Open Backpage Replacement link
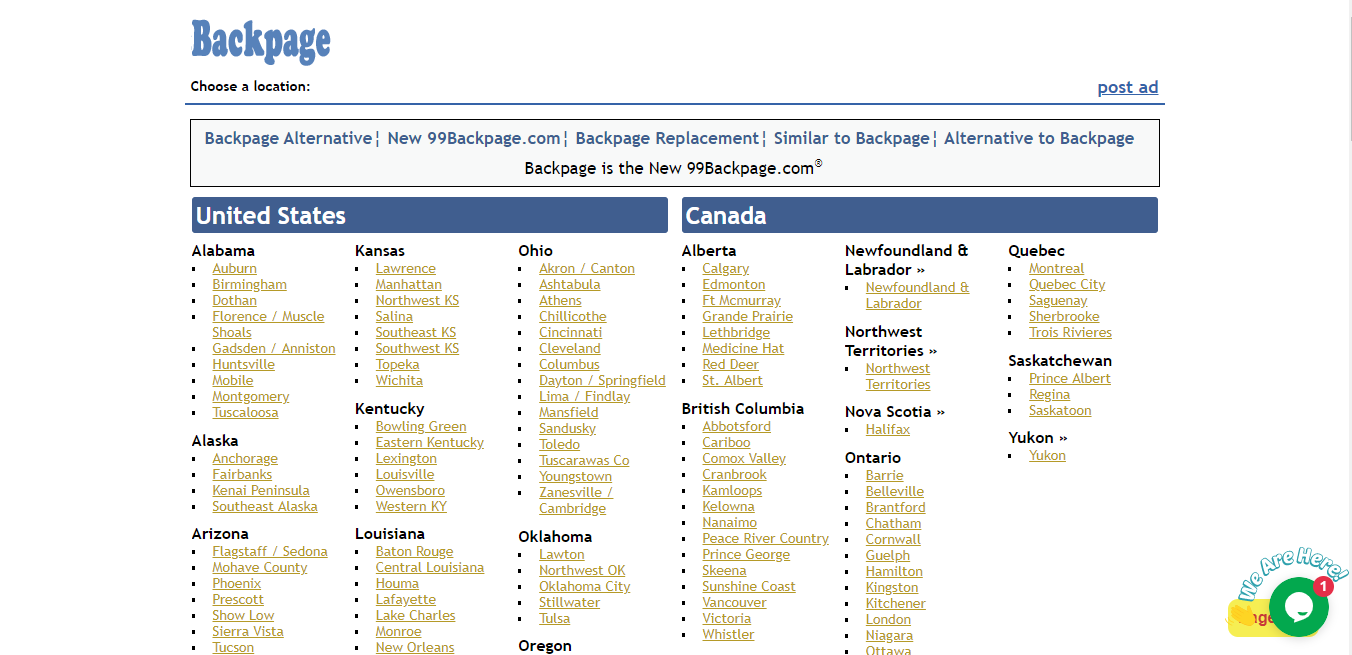 (x=667, y=138)
